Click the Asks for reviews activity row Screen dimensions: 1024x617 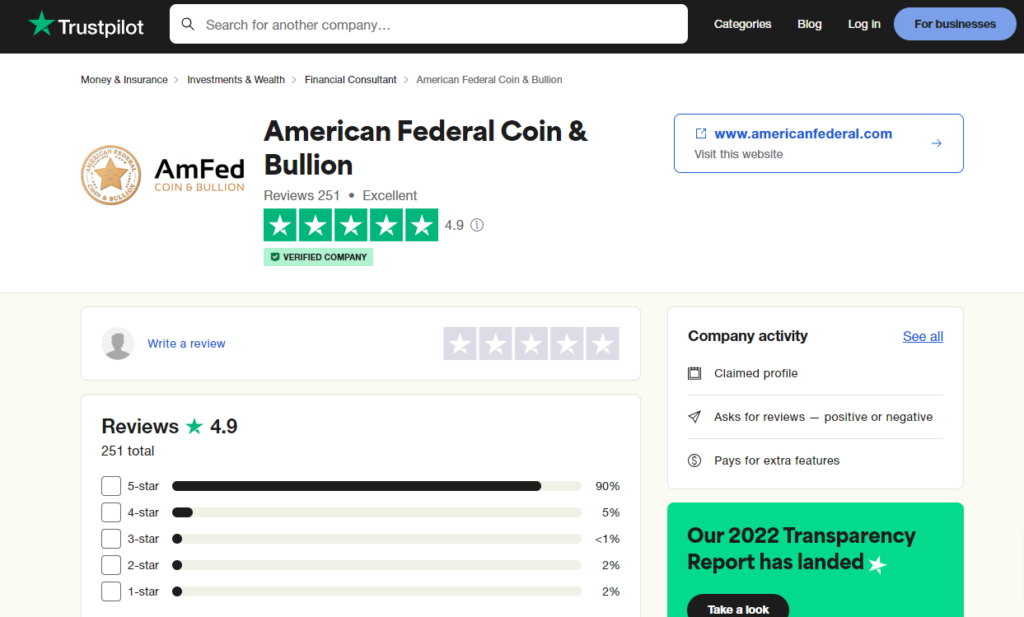(815, 417)
